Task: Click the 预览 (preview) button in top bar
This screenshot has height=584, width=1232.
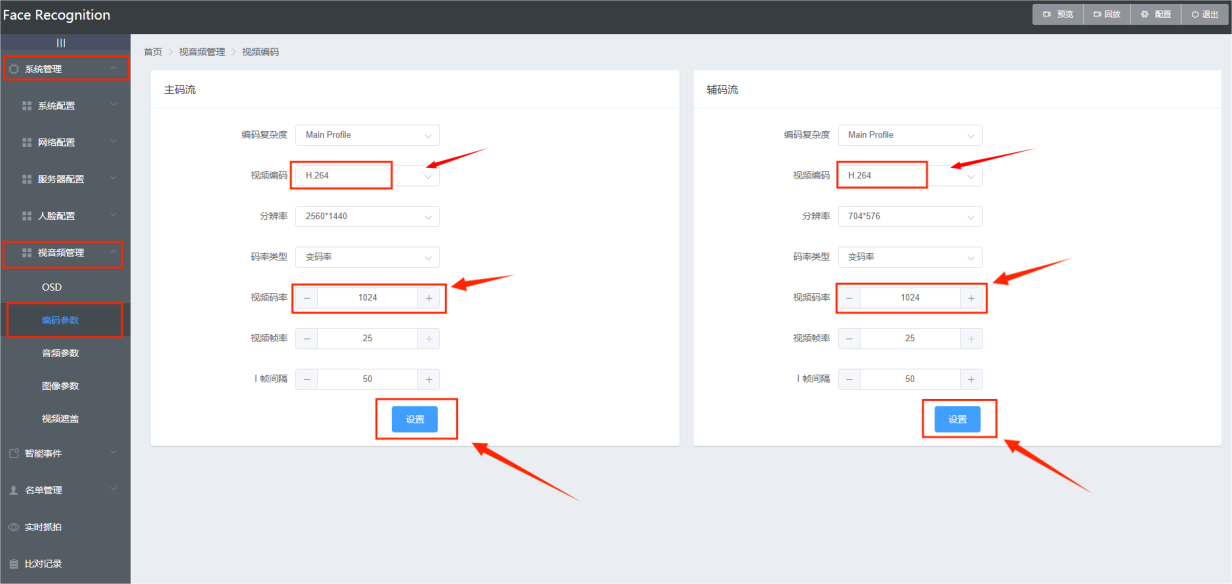Action: [1058, 14]
